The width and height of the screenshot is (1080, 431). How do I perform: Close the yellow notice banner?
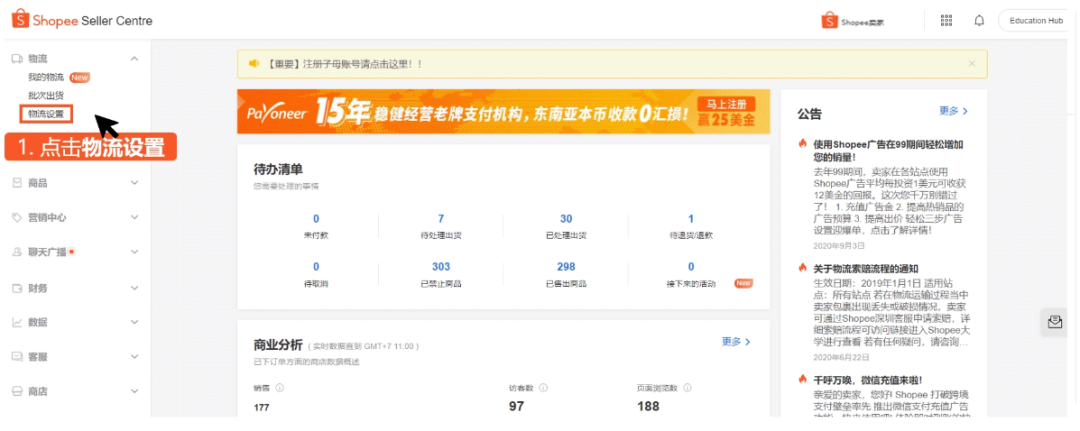[x=972, y=63]
